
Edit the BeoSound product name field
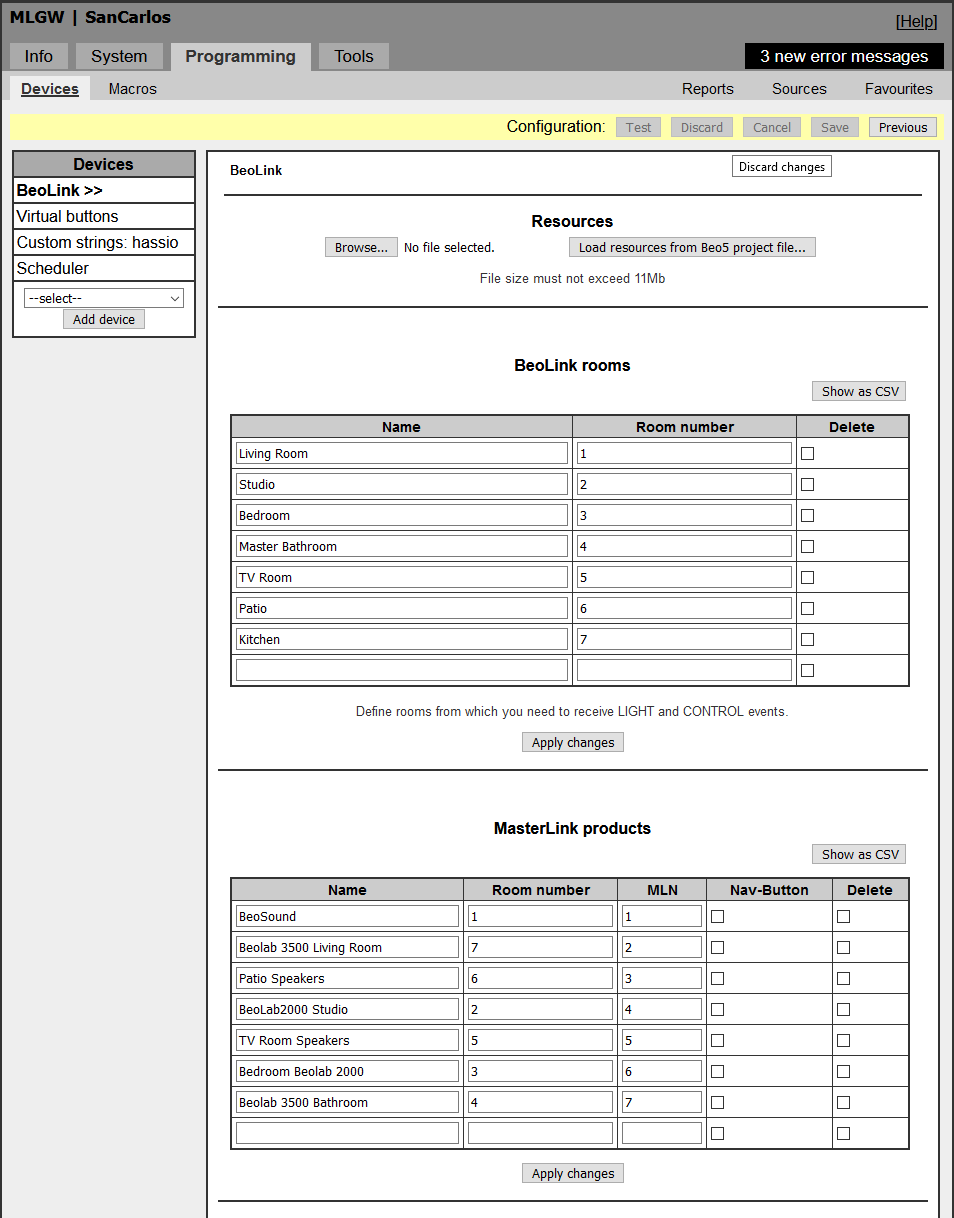tap(347, 916)
